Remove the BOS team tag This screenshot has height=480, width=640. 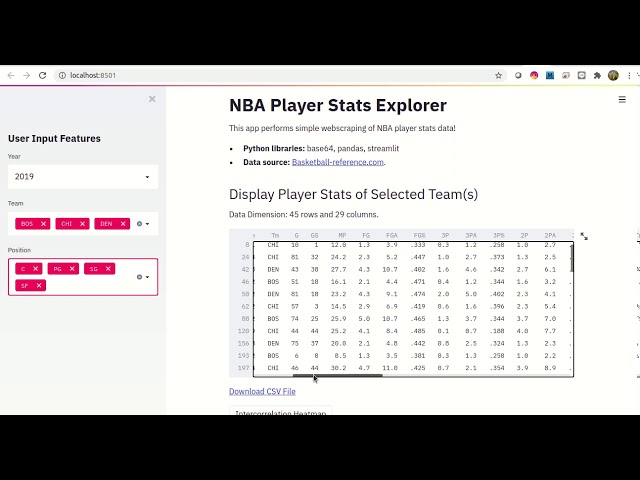point(43,224)
